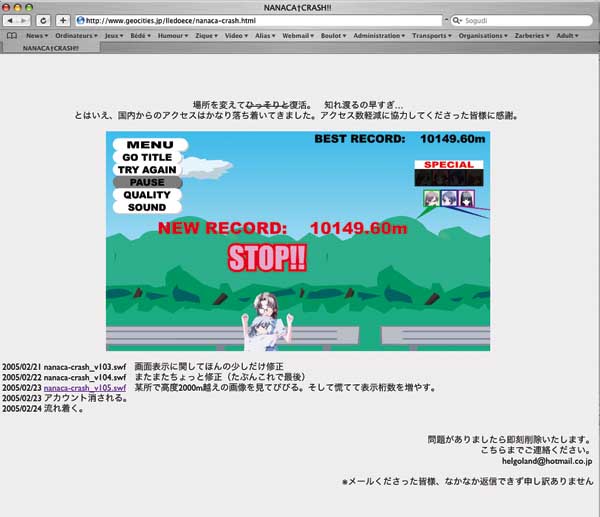Click QUALITY in game menu

pos(147,195)
